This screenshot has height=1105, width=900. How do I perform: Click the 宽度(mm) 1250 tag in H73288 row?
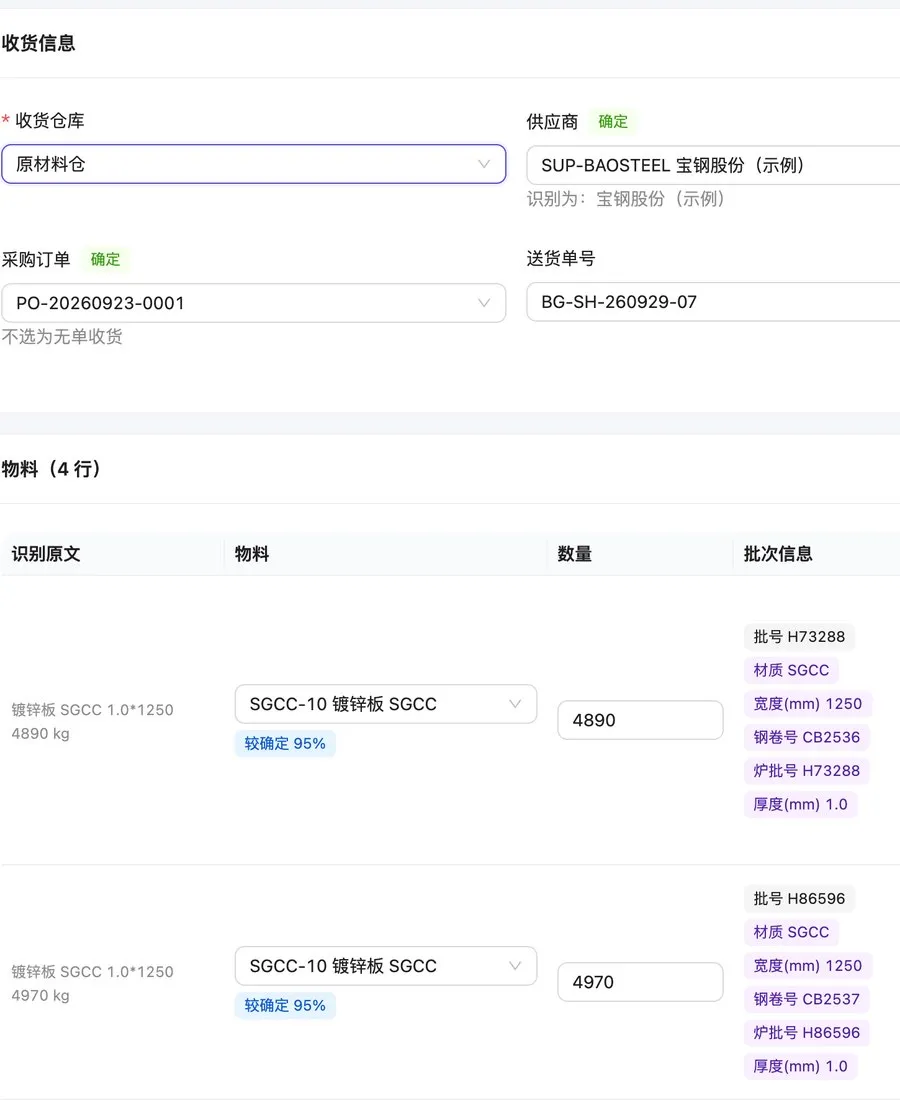click(x=808, y=704)
